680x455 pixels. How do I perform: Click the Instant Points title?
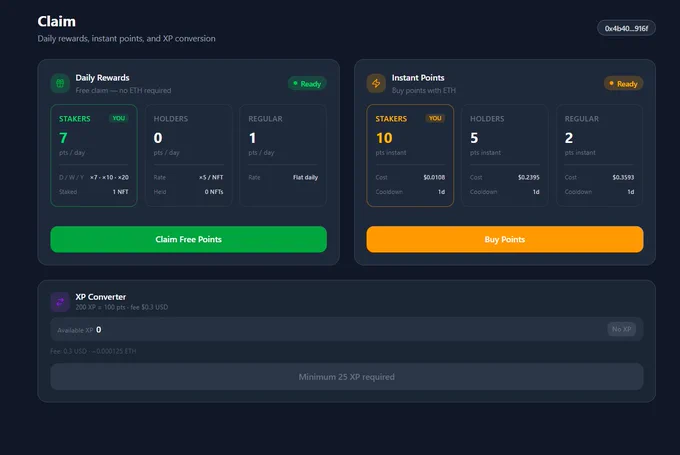pos(418,78)
